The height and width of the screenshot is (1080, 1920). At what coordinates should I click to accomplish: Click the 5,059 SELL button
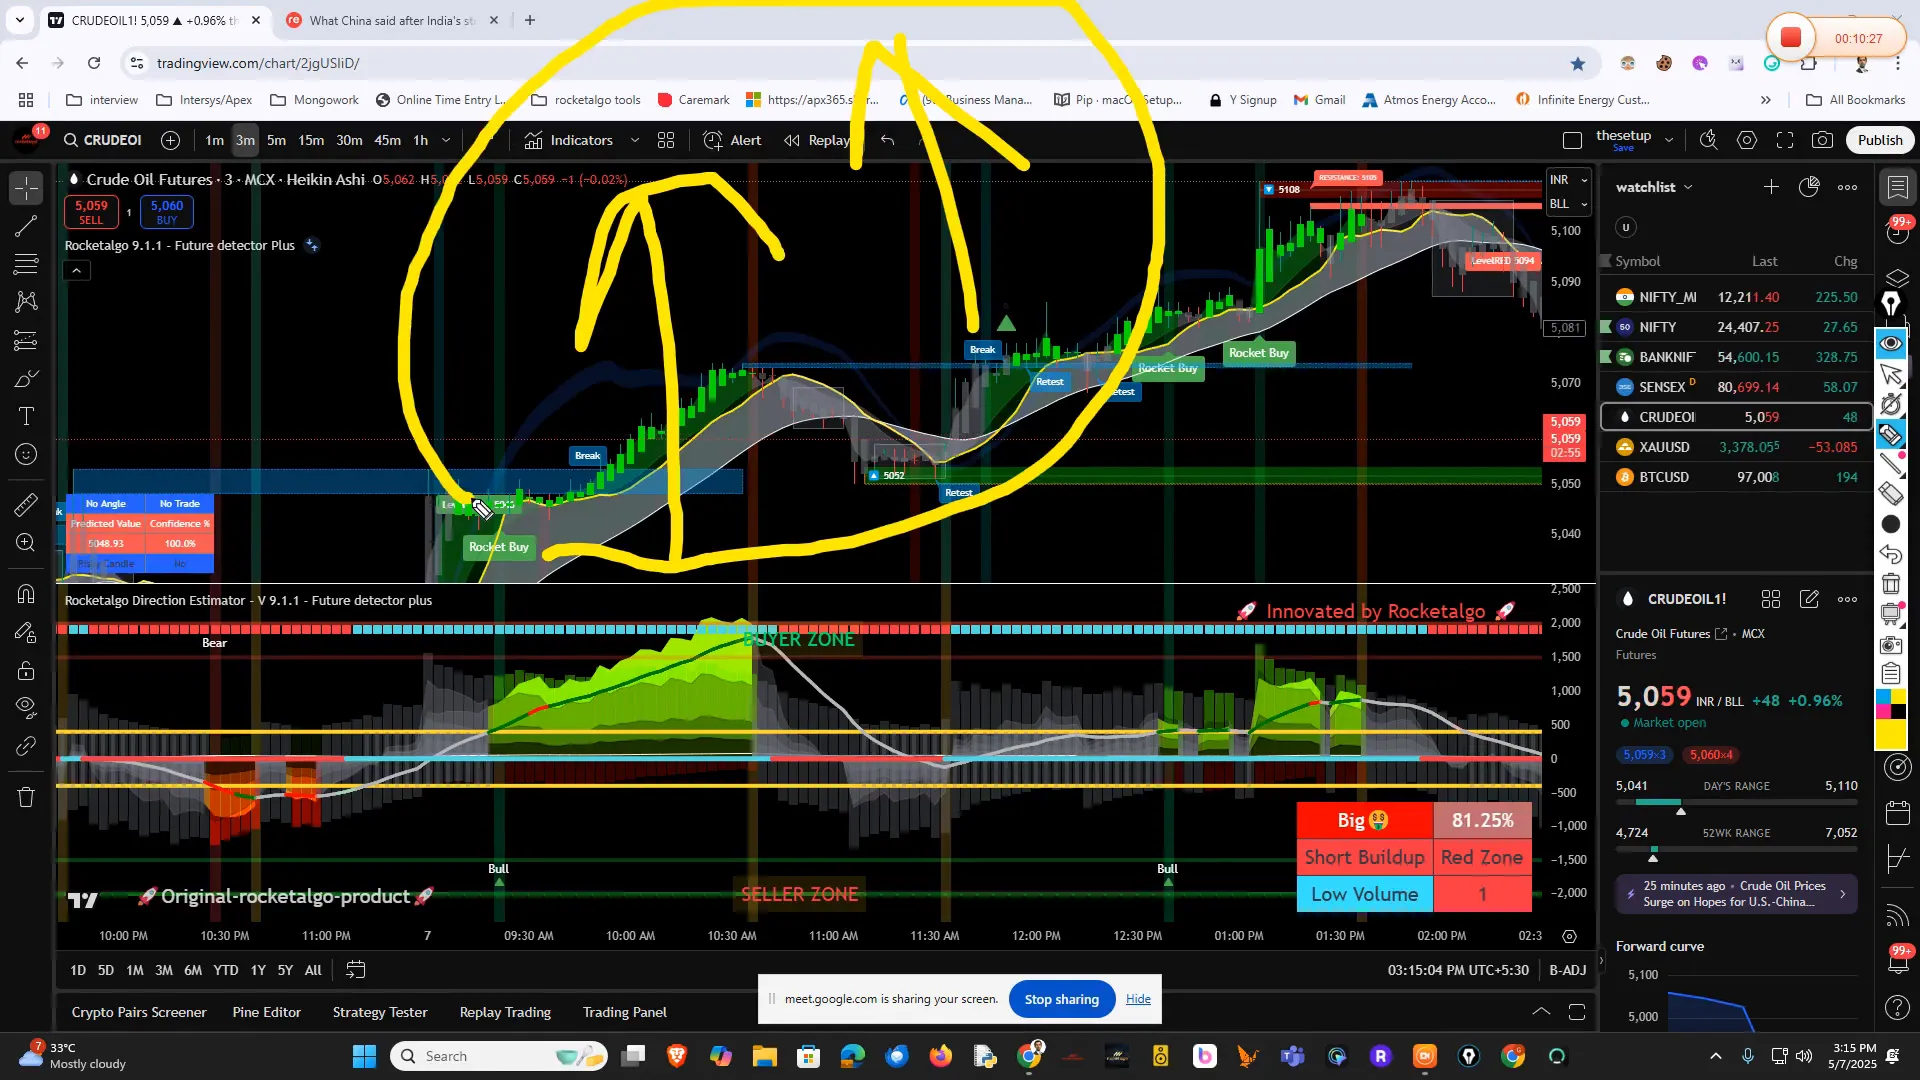[x=91, y=212]
